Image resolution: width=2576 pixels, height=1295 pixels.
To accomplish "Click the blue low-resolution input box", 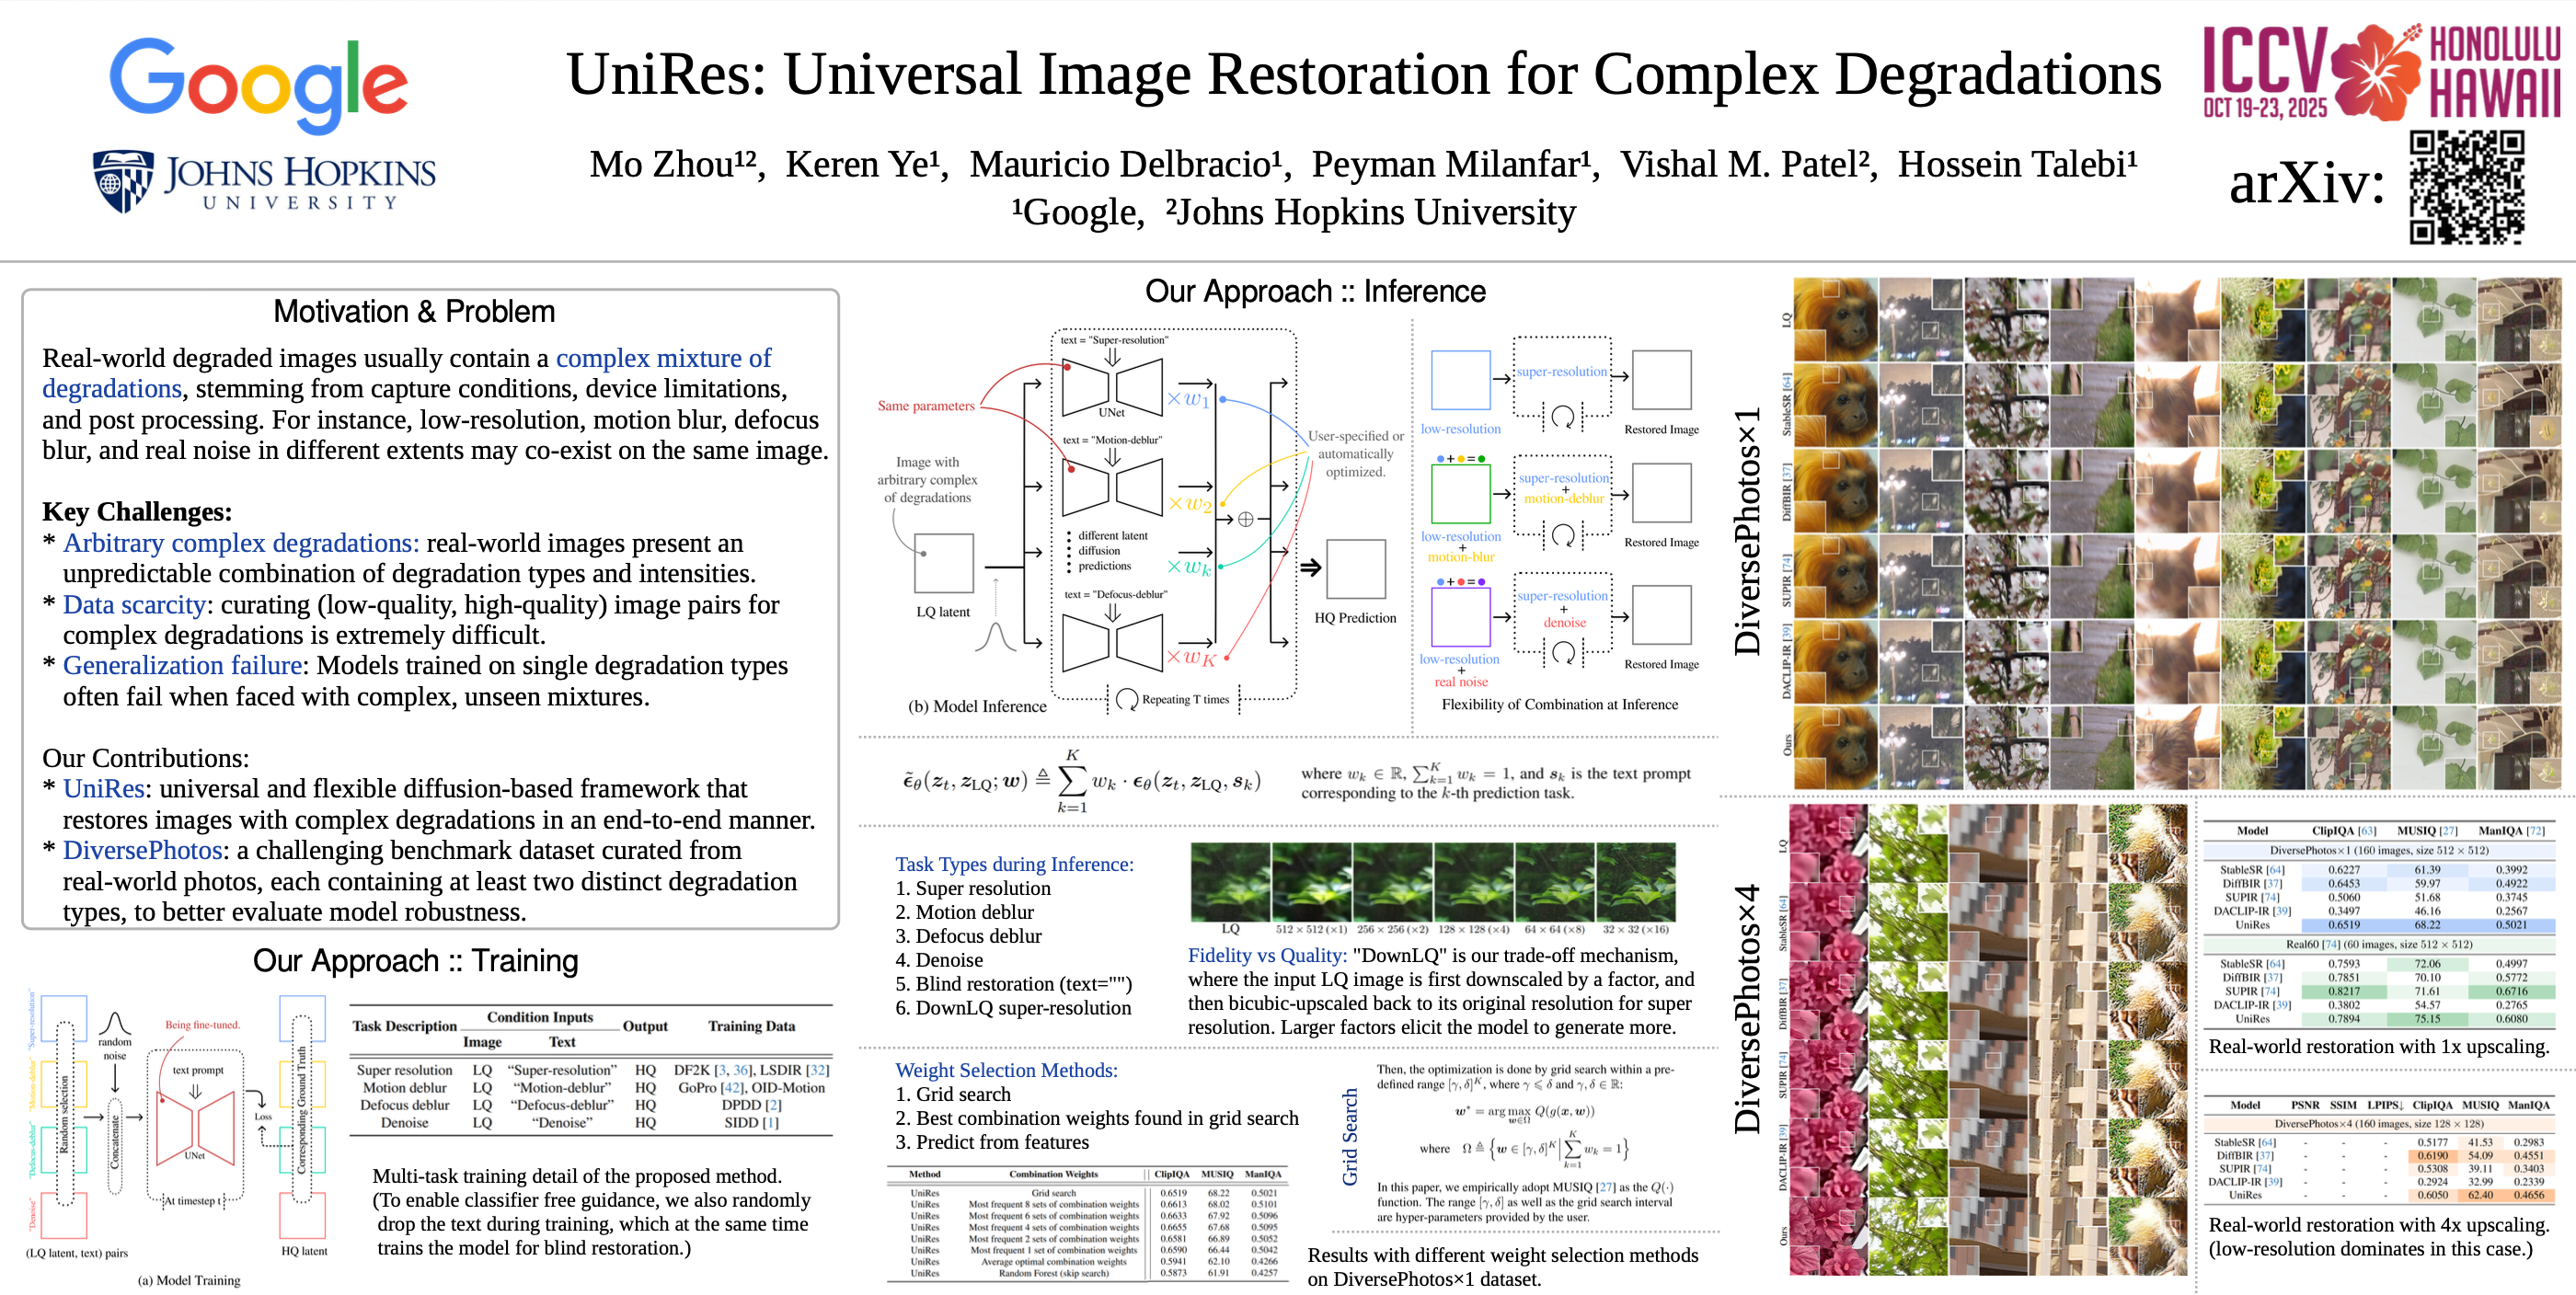I will [1460, 380].
